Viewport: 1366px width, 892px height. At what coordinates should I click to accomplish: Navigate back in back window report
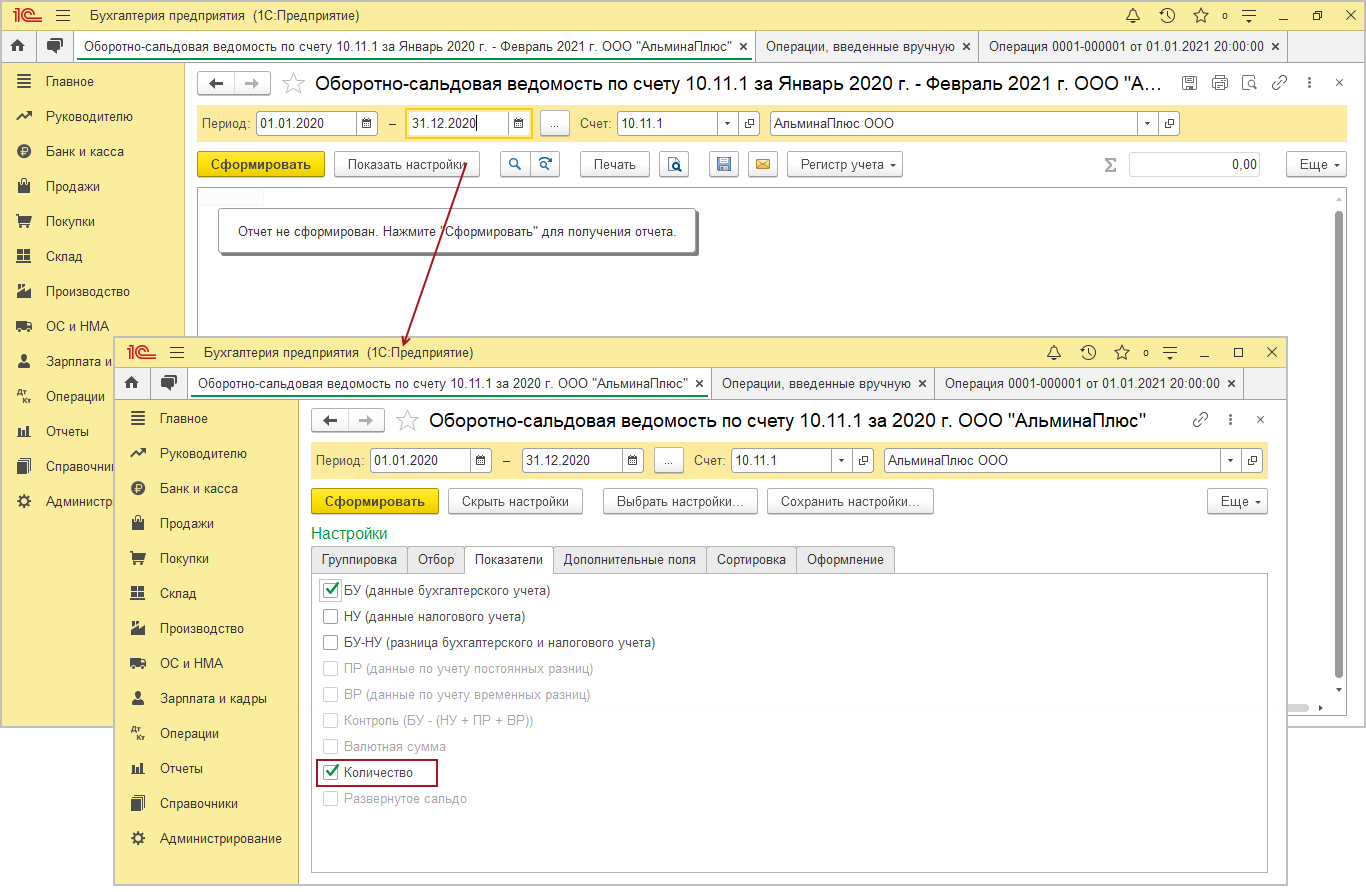(x=216, y=84)
